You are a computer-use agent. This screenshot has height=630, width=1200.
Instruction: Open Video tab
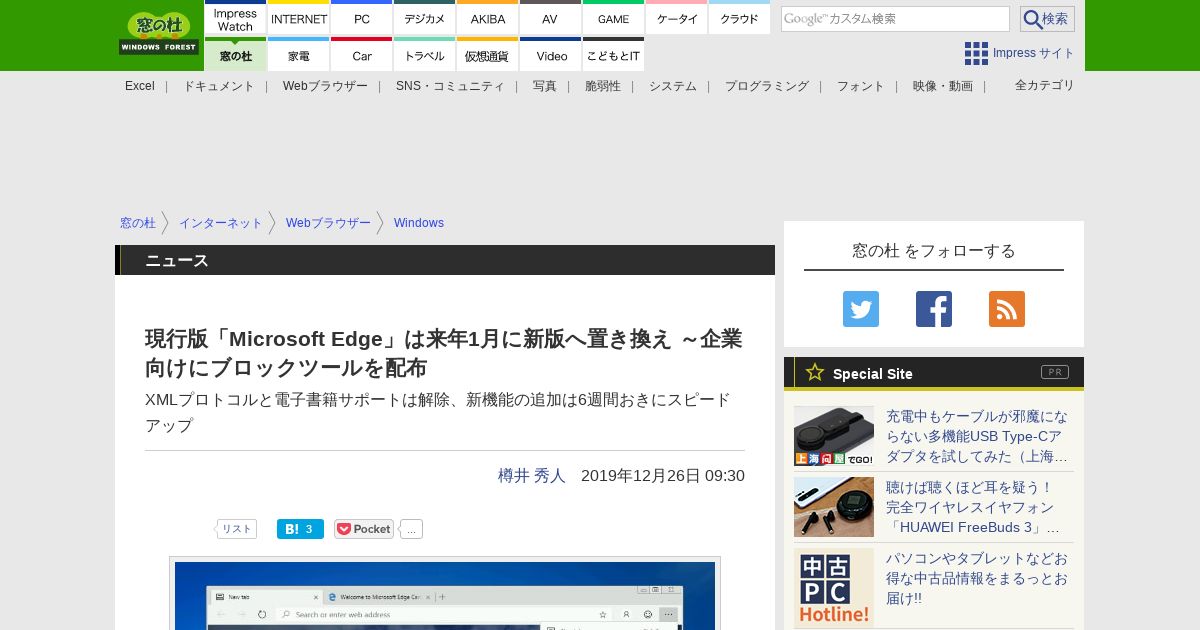(550, 55)
